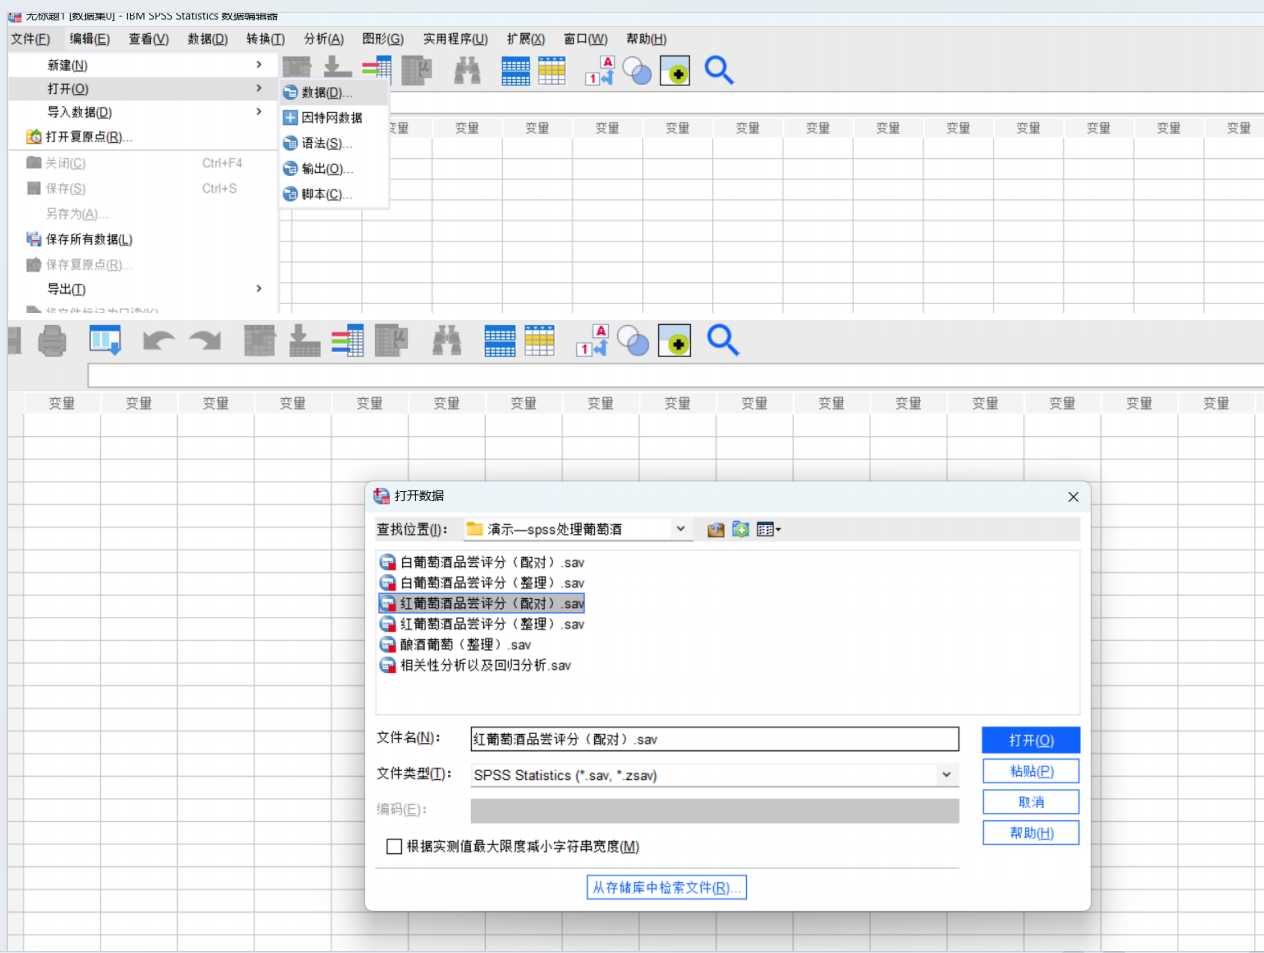The height and width of the screenshot is (953, 1264).
Task: Click the Redo arrow in the lower toolbar
Action: click(206, 342)
